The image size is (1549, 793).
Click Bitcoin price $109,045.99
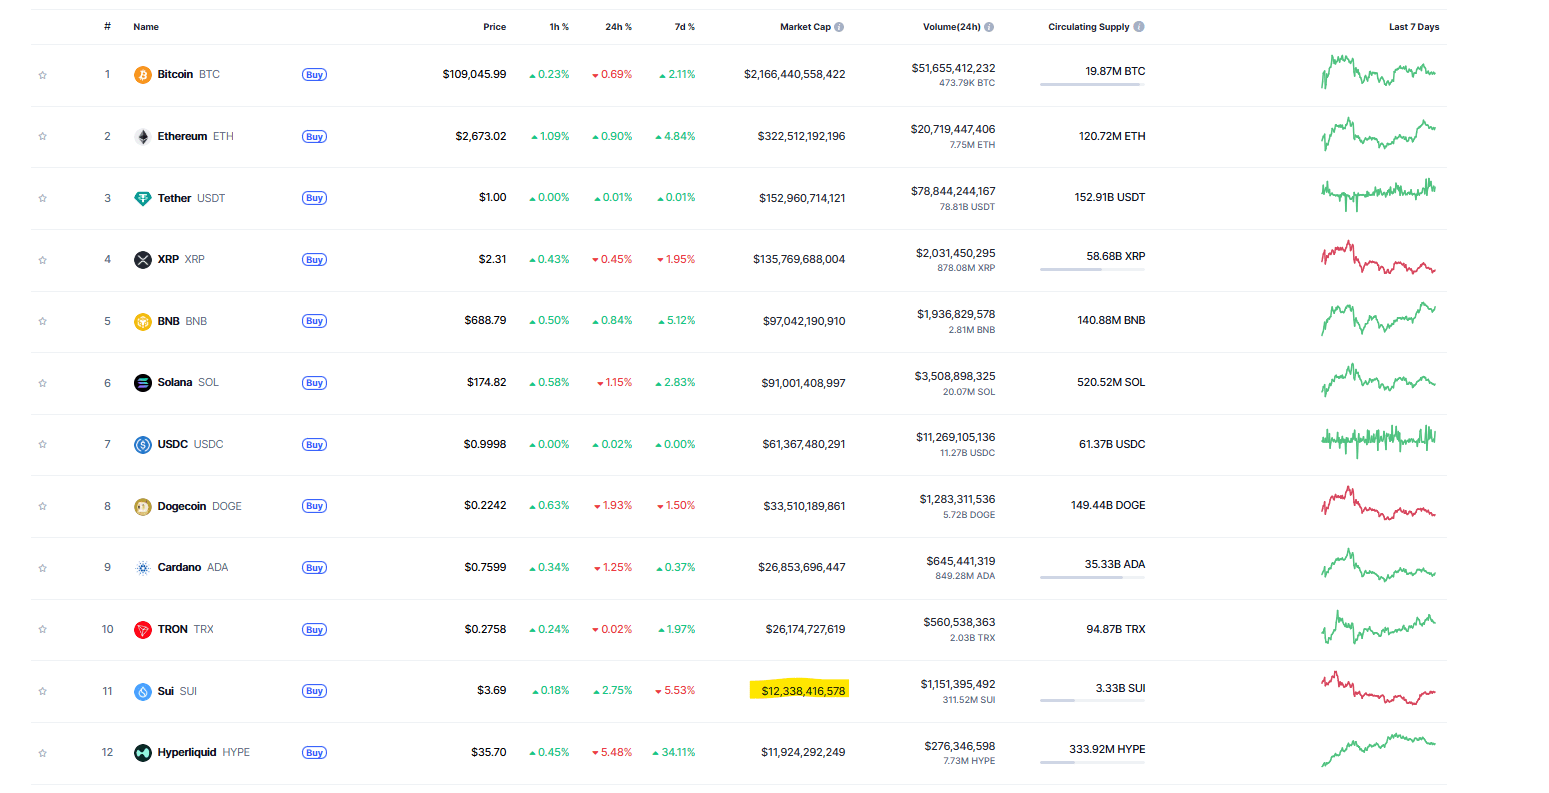474,75
